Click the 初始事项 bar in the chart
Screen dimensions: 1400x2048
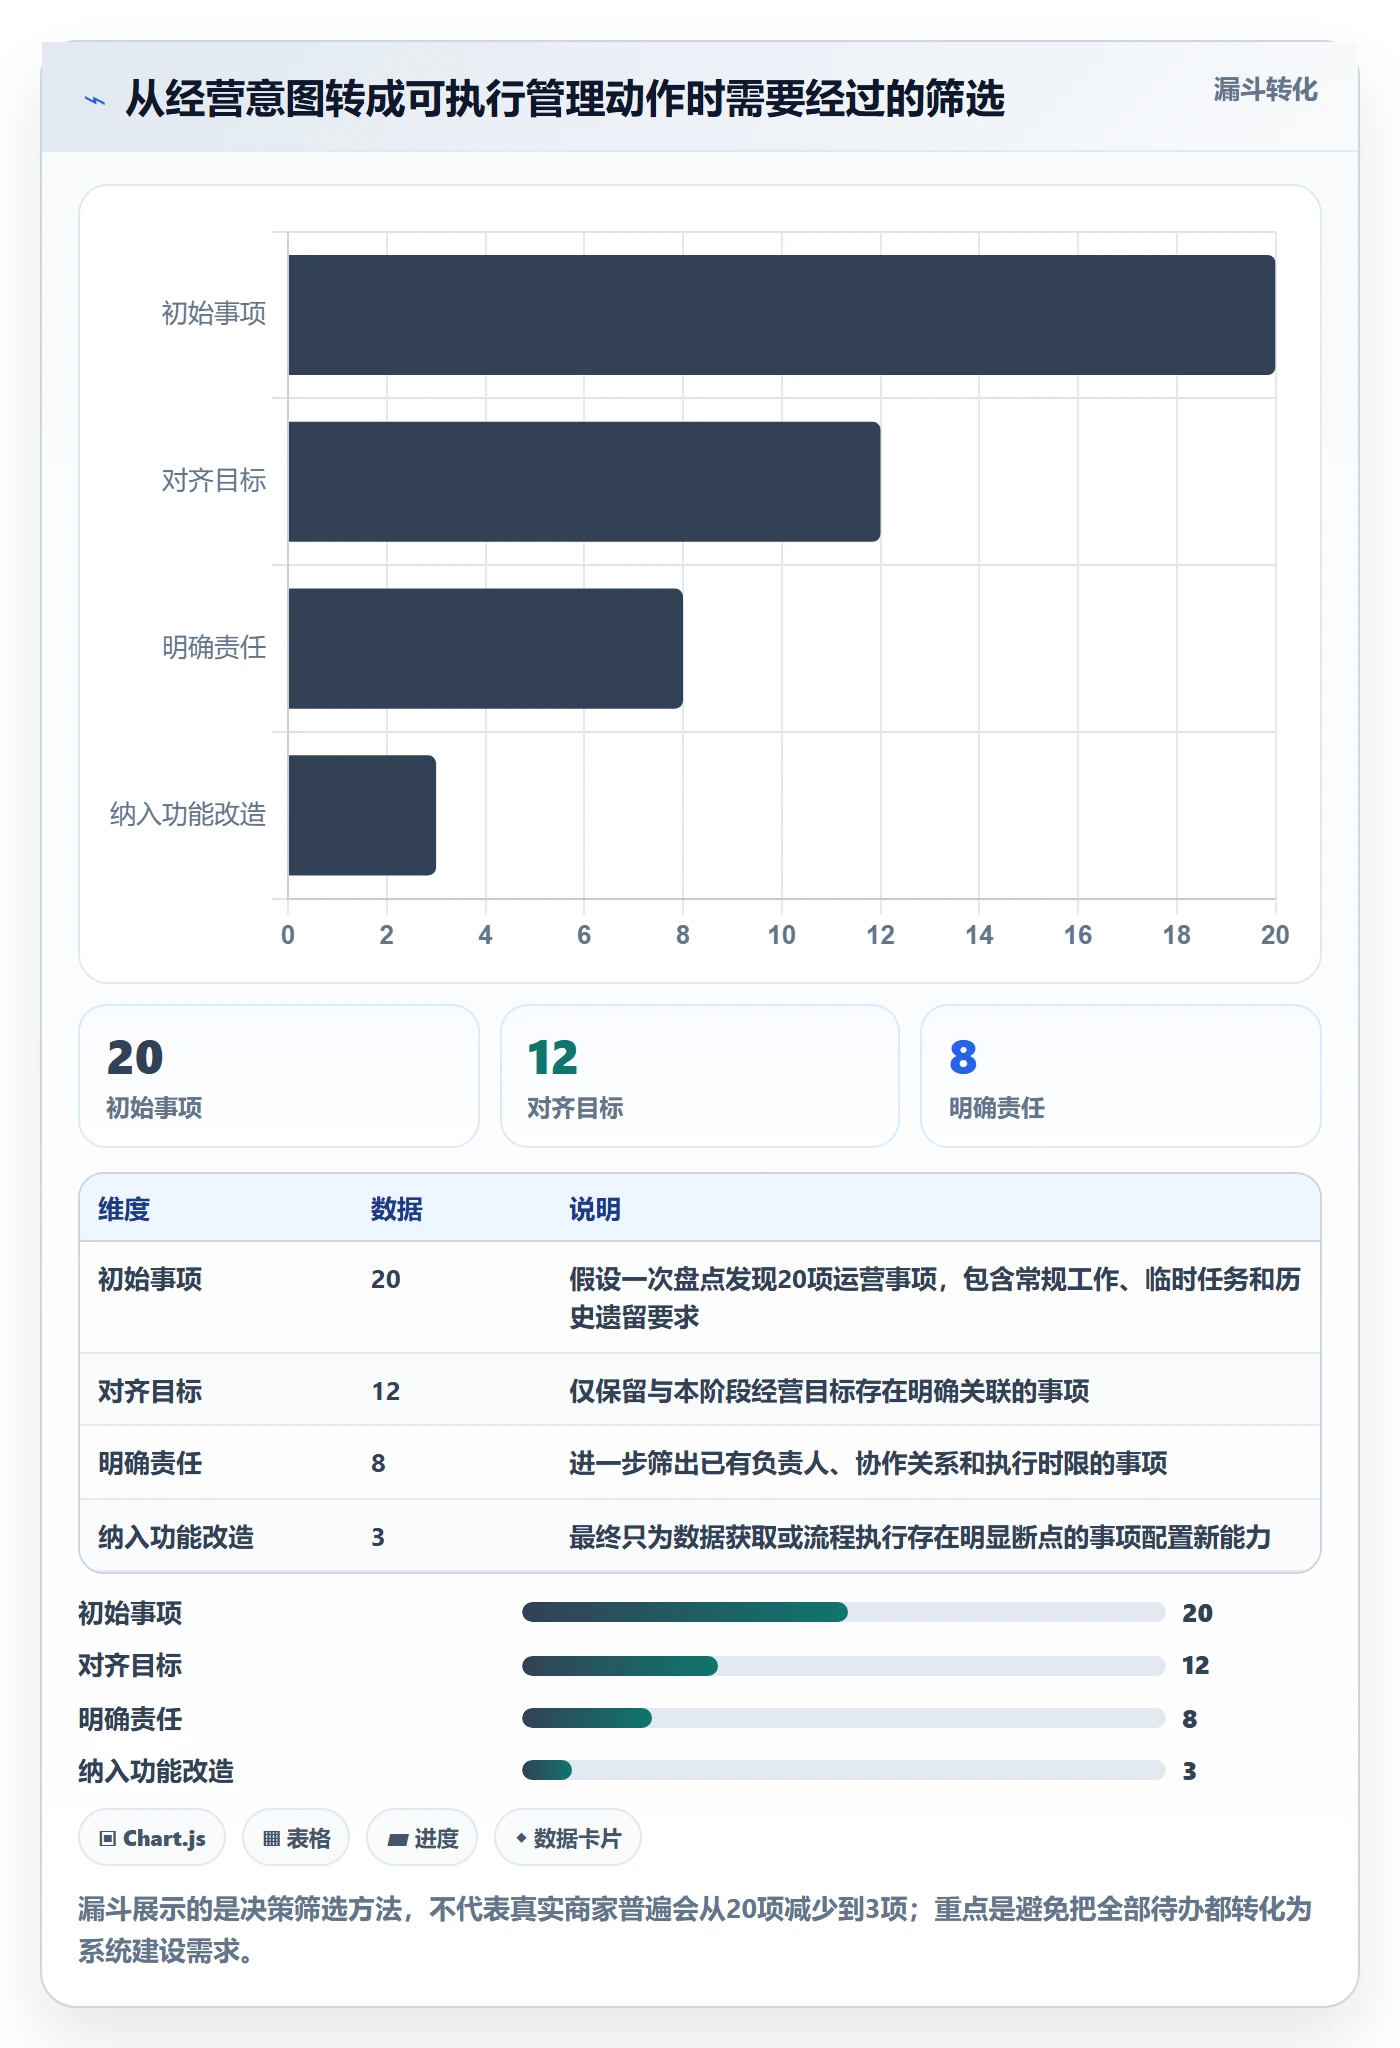point(782,315)
